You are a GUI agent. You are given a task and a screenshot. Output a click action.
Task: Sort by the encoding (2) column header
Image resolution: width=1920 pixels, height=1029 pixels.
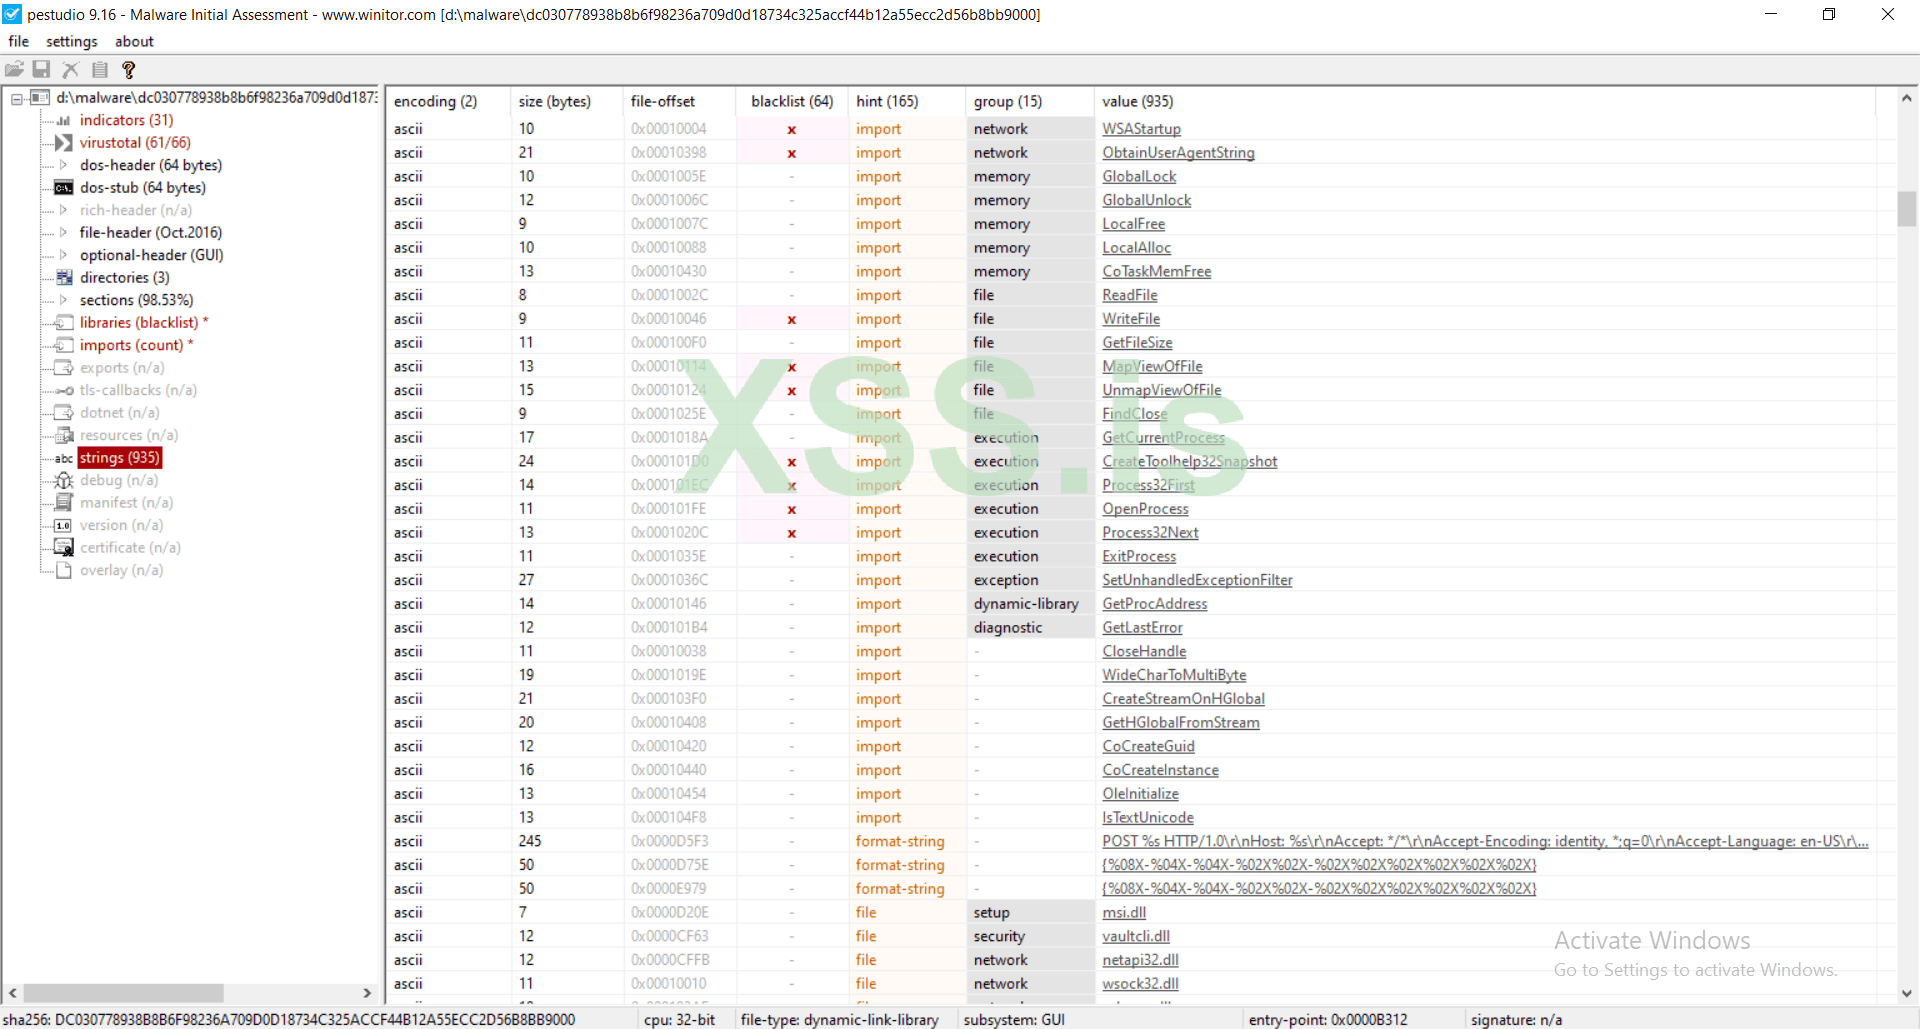tap(448, 101)
